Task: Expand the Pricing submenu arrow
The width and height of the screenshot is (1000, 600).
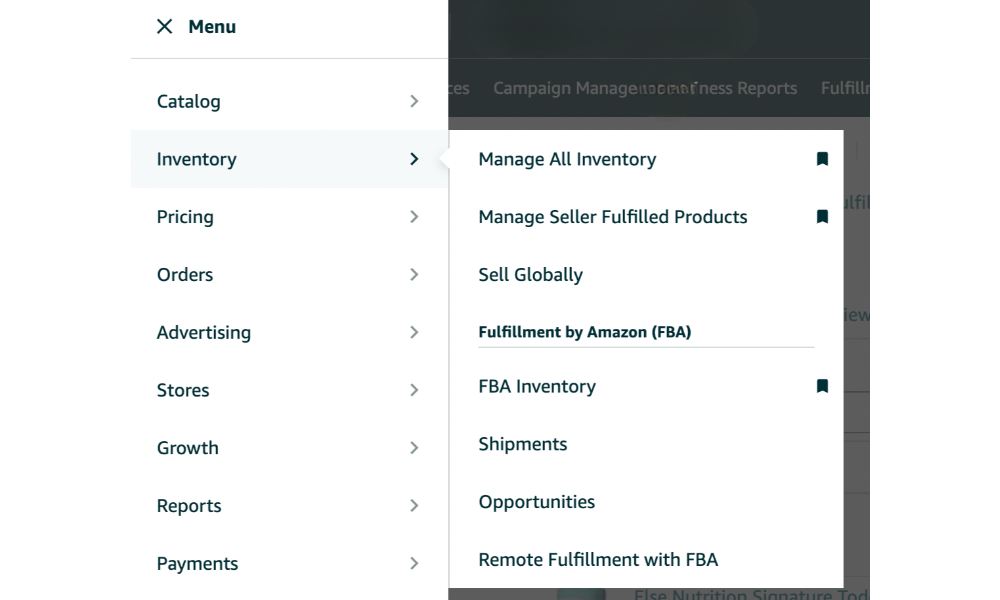Action: 414,217
